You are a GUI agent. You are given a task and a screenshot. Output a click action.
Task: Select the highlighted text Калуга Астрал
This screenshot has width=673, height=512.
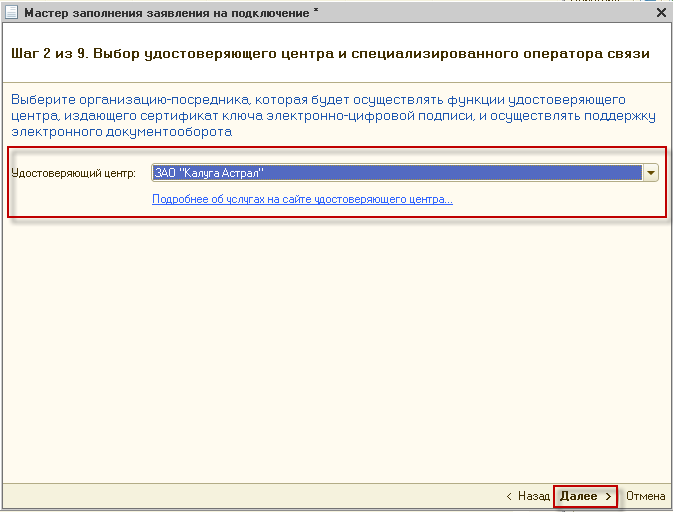click(220, 173)
